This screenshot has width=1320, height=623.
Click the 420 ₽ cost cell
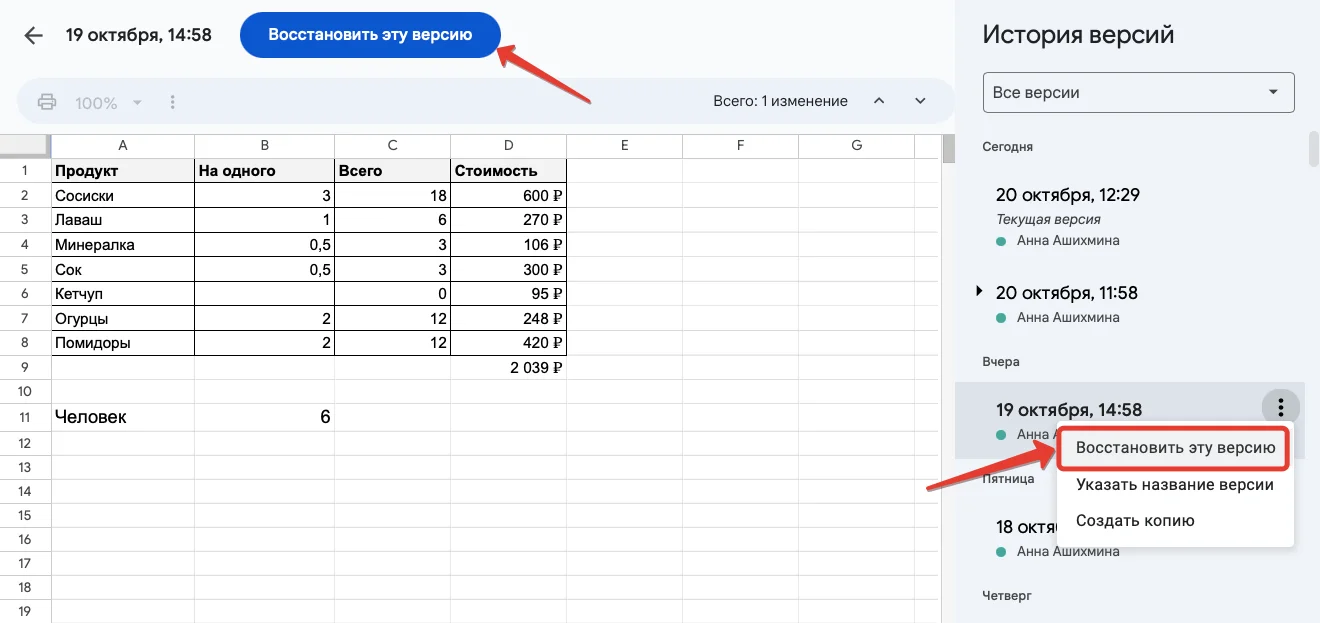(x=508, y=342)
